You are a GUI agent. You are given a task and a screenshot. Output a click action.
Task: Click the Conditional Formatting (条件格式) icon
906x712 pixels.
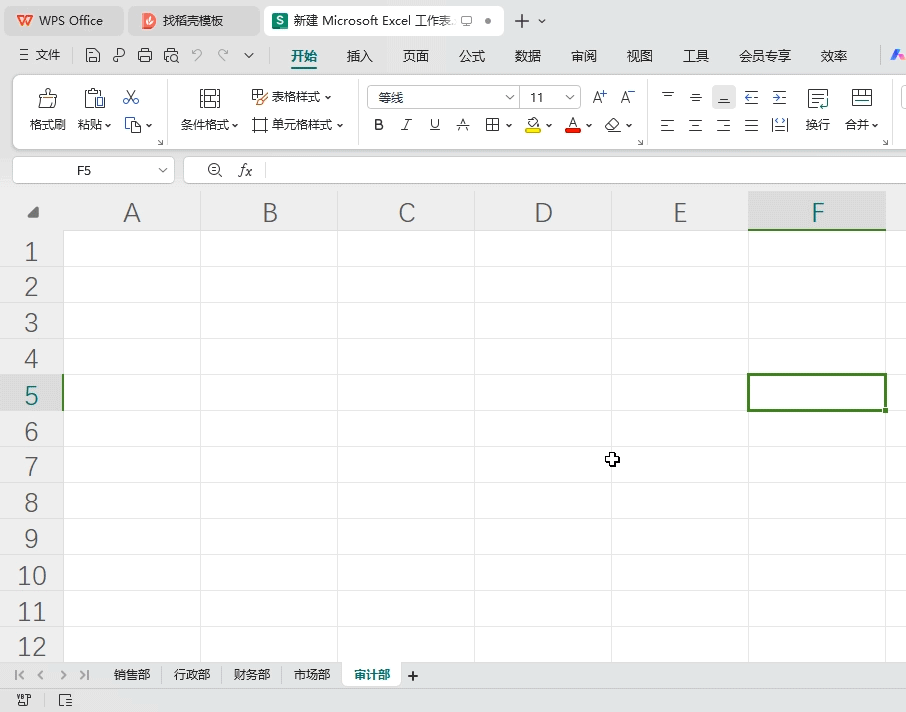pyautogui.click(x=210, y=98)
